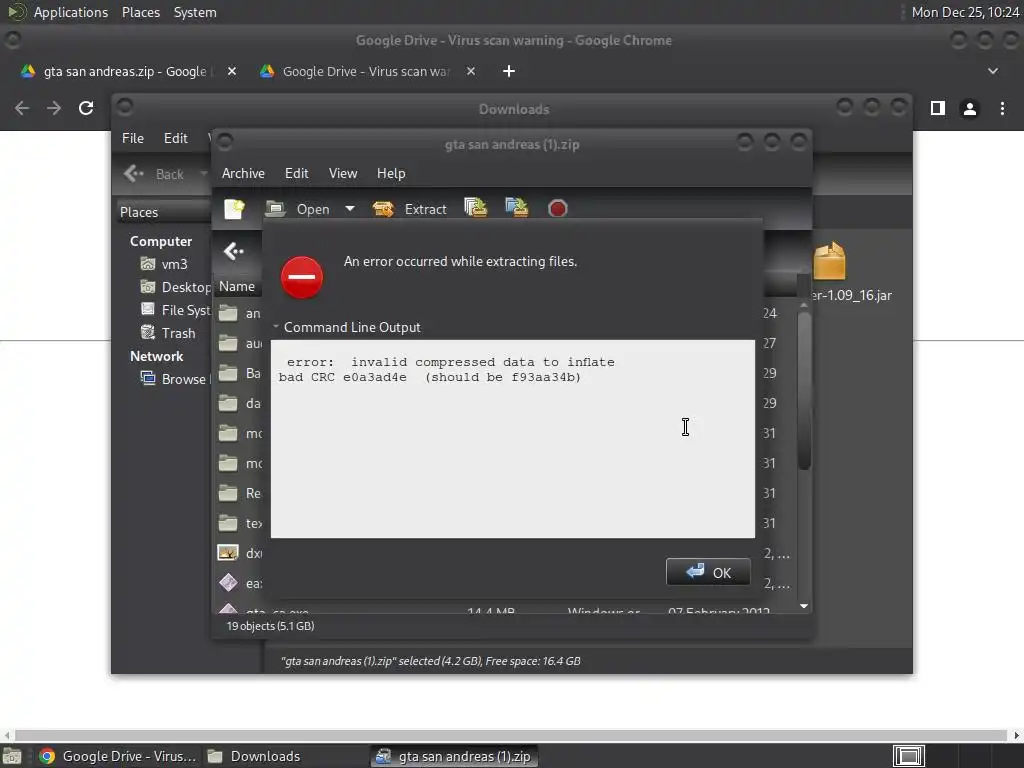Screen dimensions: 1024x768
Task: Expand the Open recent dropdown arrow
Action: (x=350, y=209)
